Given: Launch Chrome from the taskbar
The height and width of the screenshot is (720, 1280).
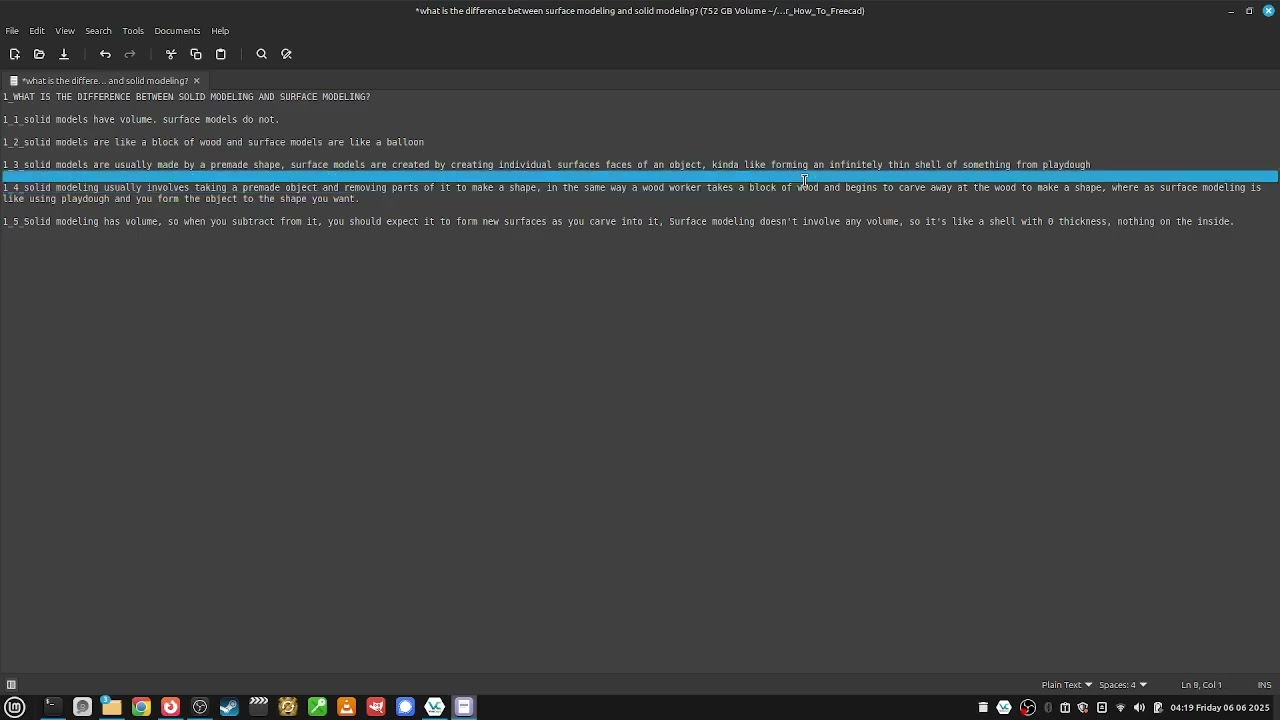Looking at the screenshot, I should (141, 707).
